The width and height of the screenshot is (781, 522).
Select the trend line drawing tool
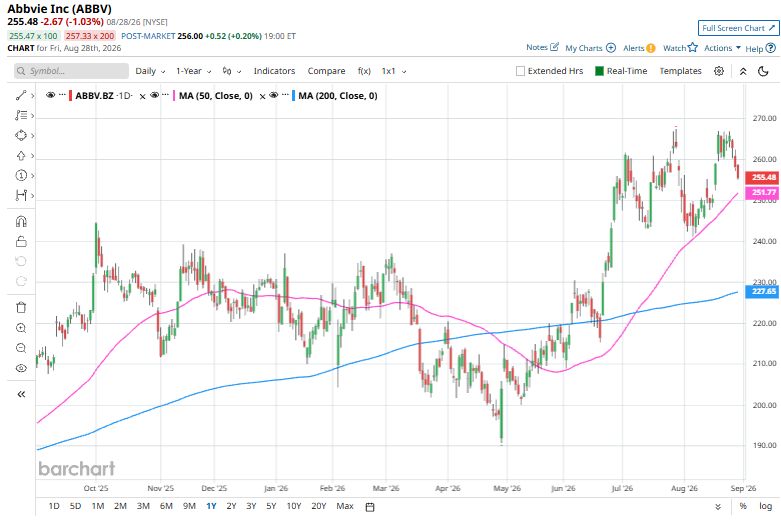[x=21, y=95]
